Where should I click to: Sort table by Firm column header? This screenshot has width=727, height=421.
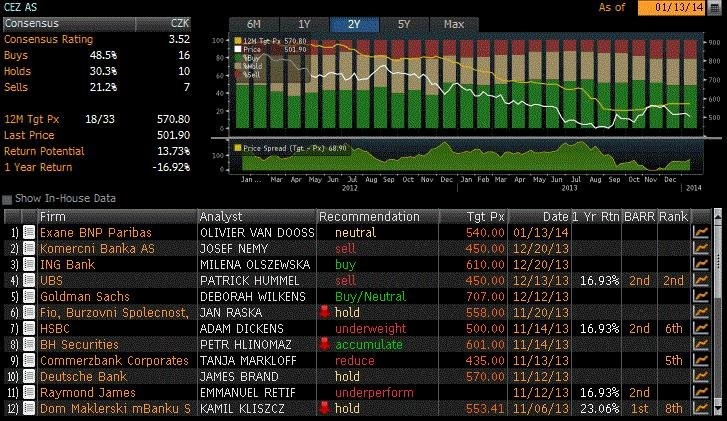click(x=117, y=217)
